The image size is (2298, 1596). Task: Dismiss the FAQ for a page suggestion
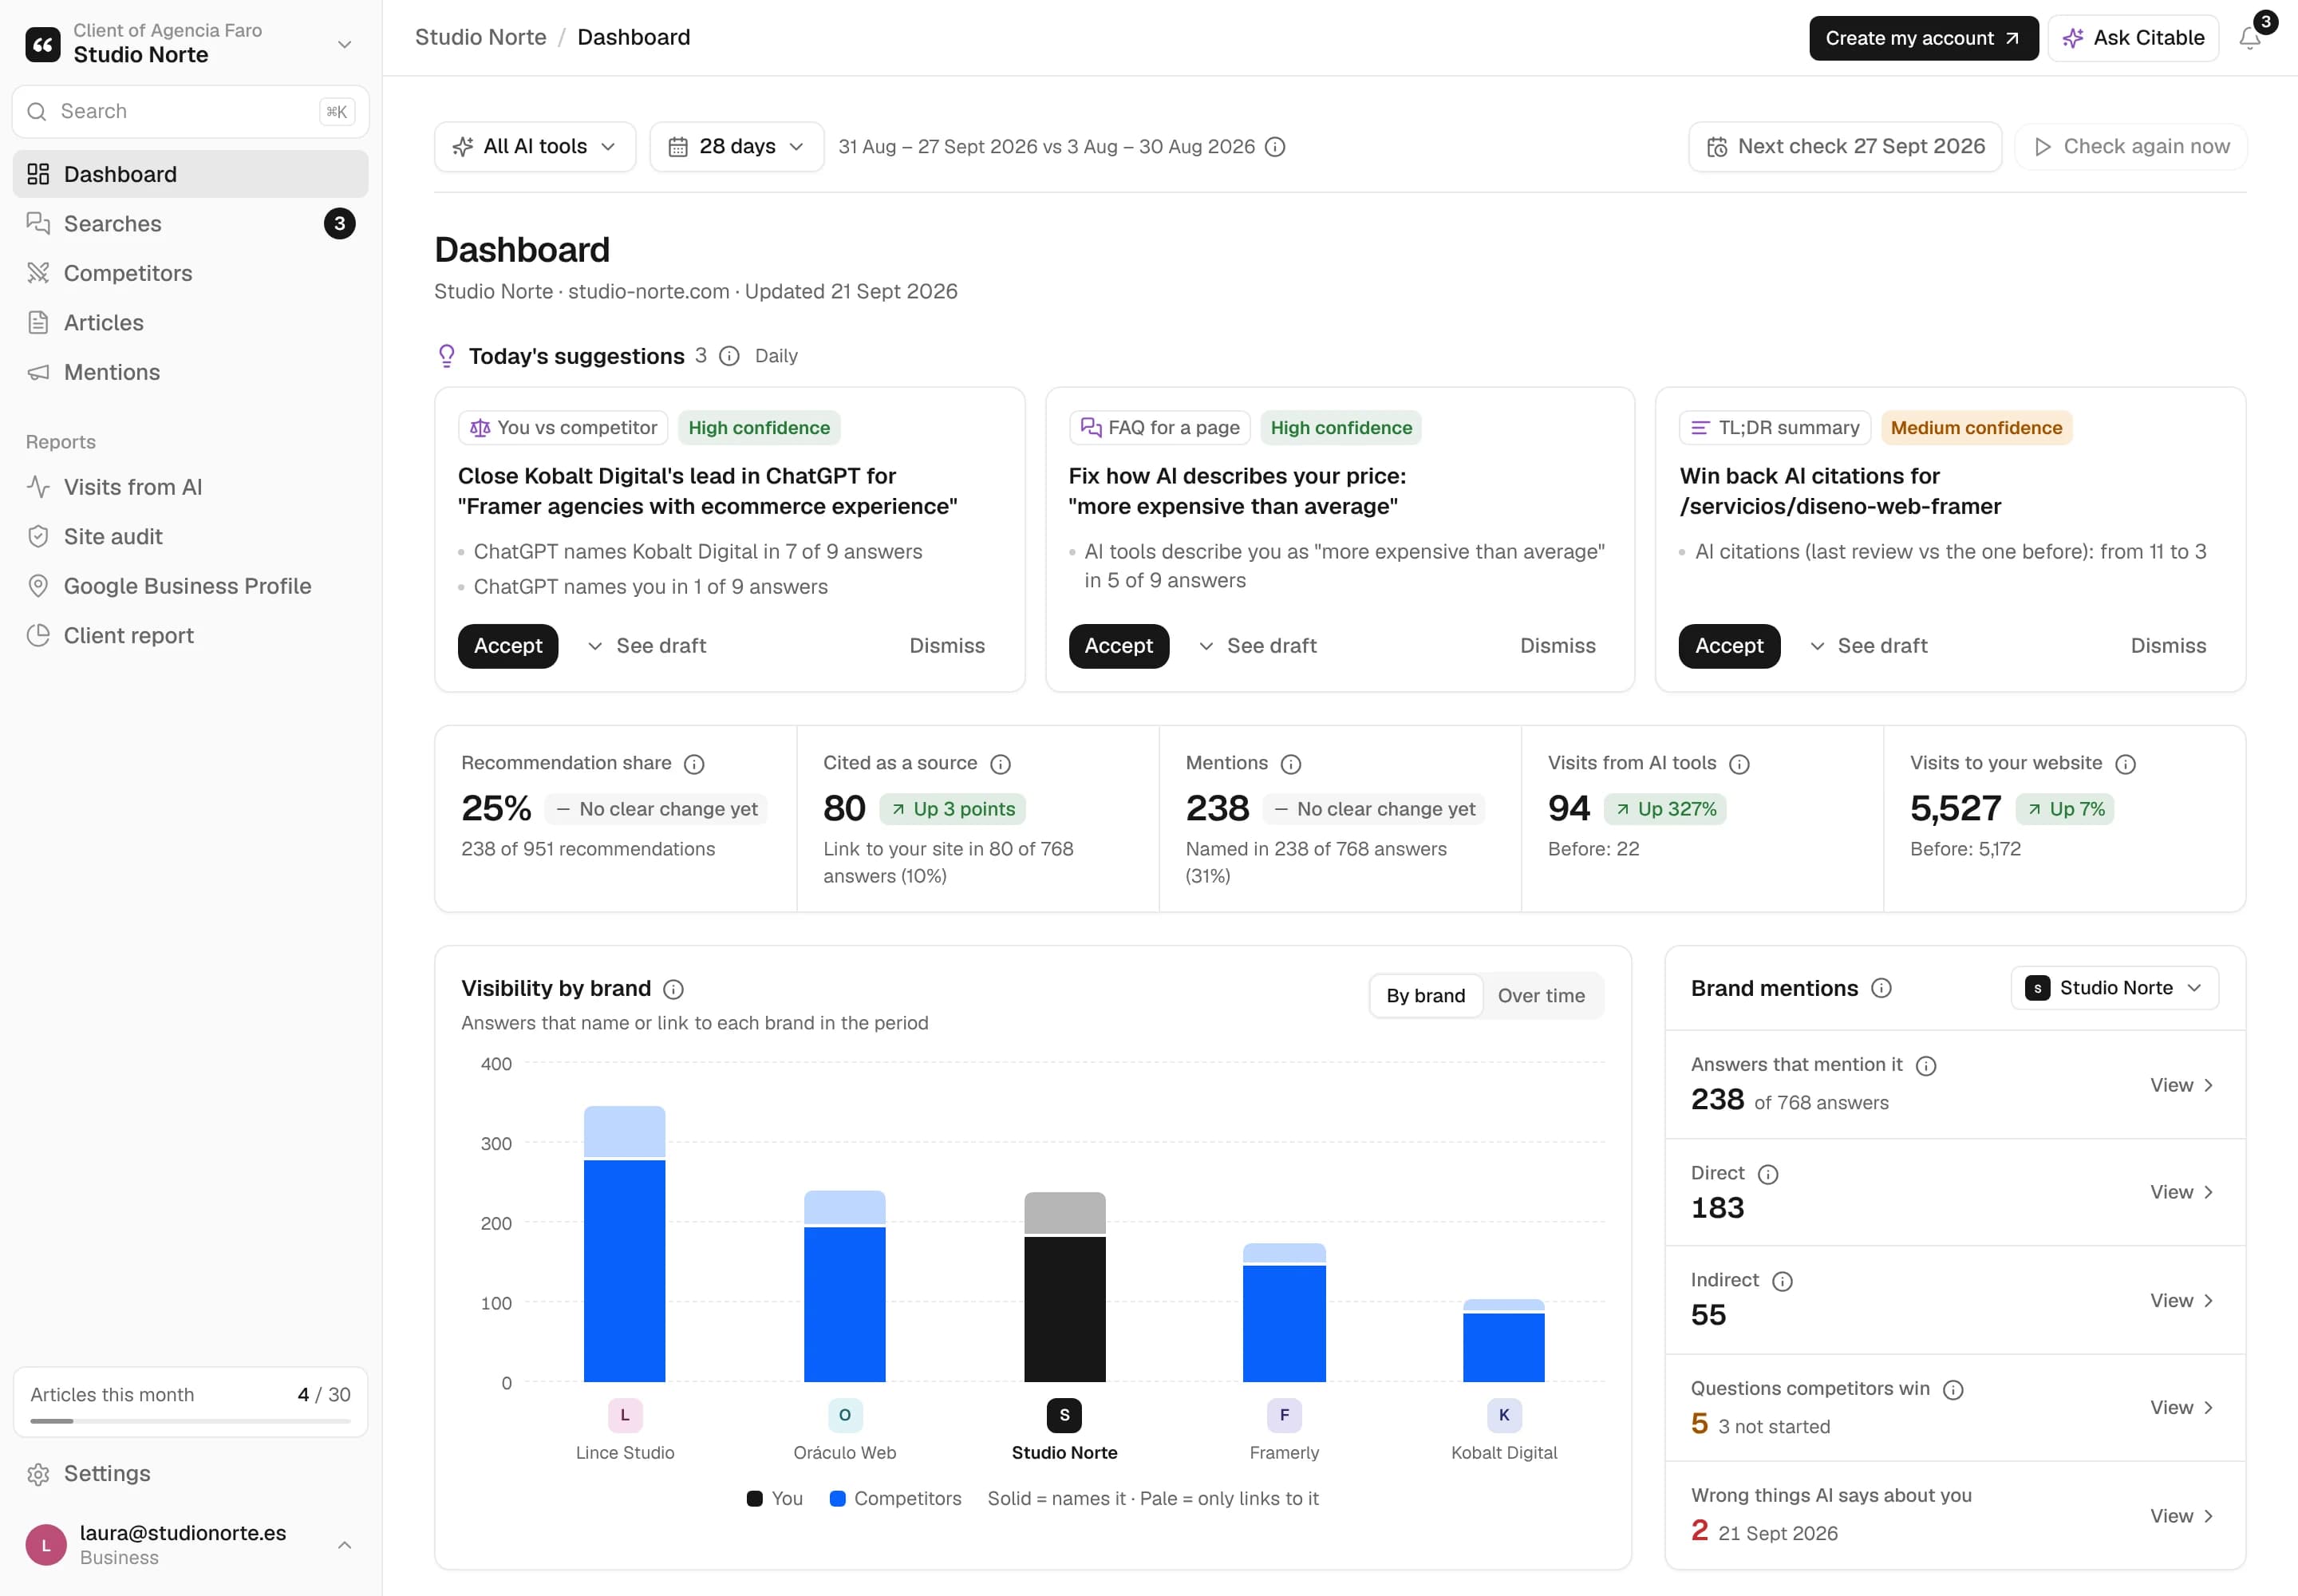coord(1557,646)
